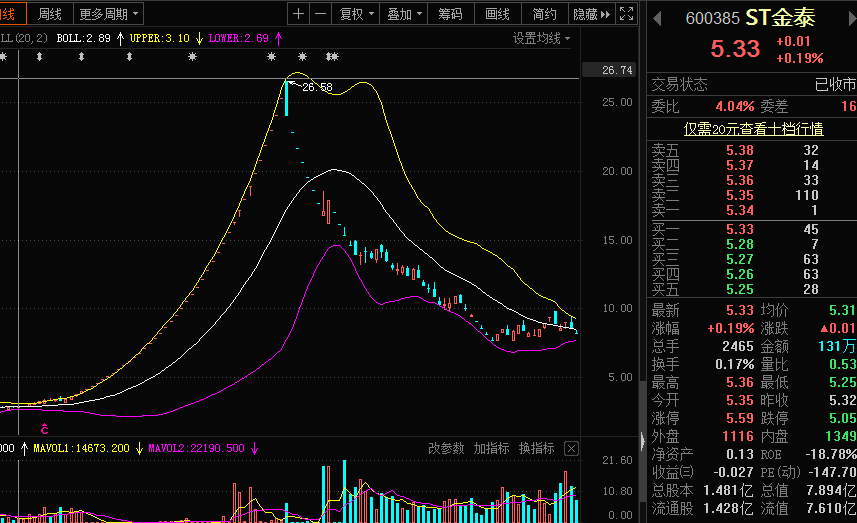Screen dimensions: 857x523
Task: Click 换指标 to change indicator
Action: click(536, 449)
